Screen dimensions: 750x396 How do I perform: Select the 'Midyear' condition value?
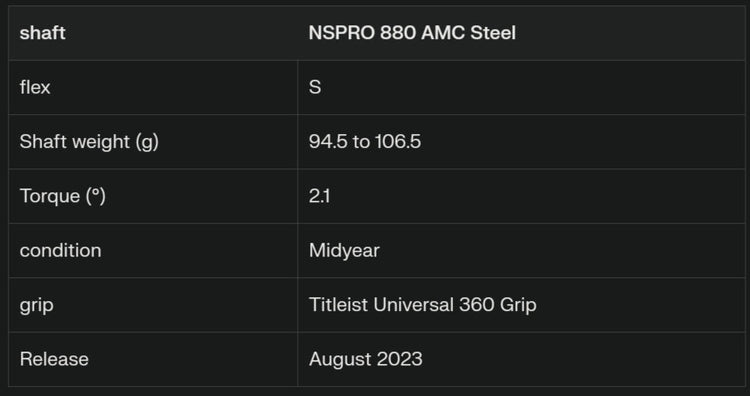click(x=344, y=251)
